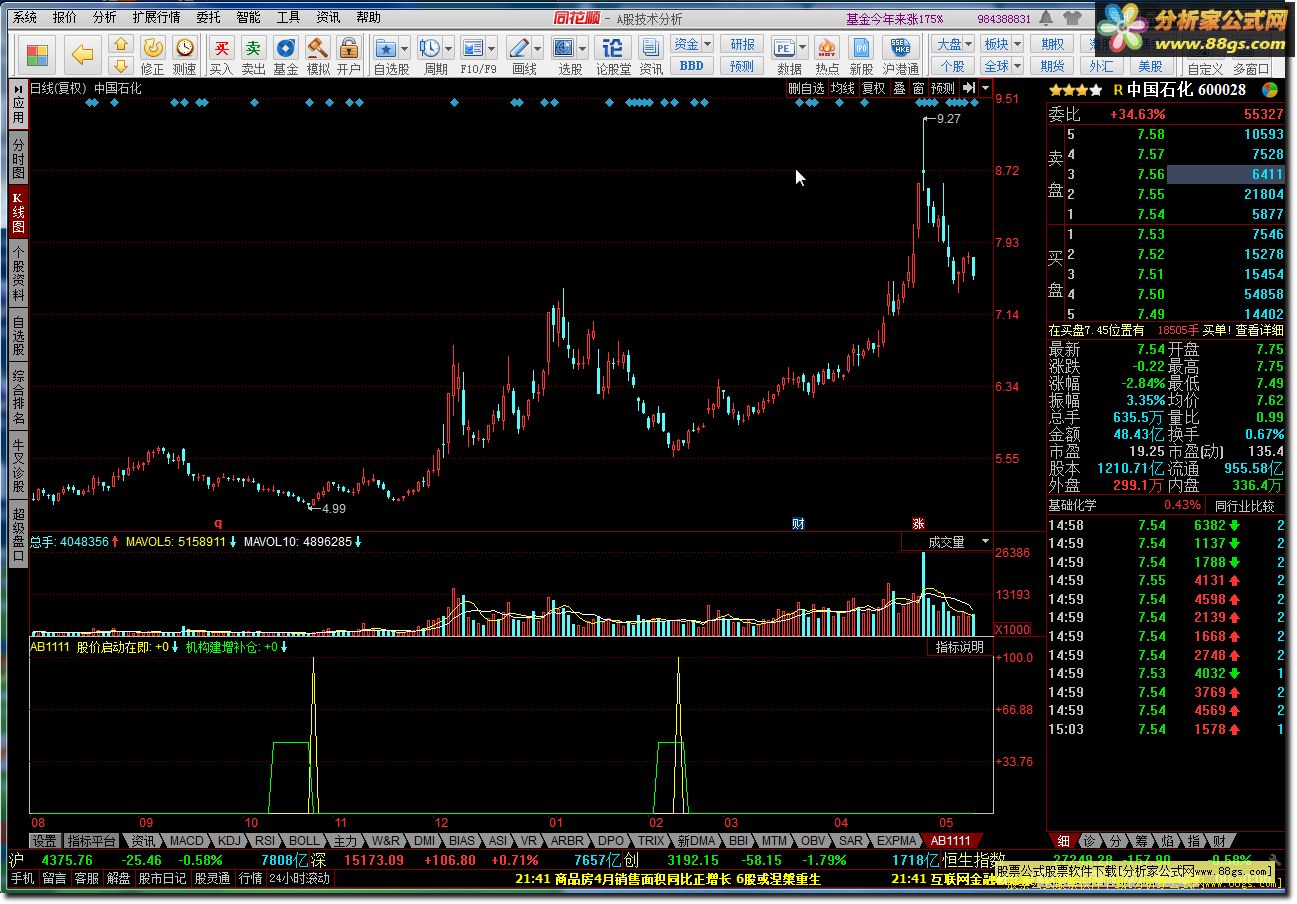This screenshot has width=1297, height=904.
Task: Open the 全球 global dropdown
Action: [x=1002, y=66]
